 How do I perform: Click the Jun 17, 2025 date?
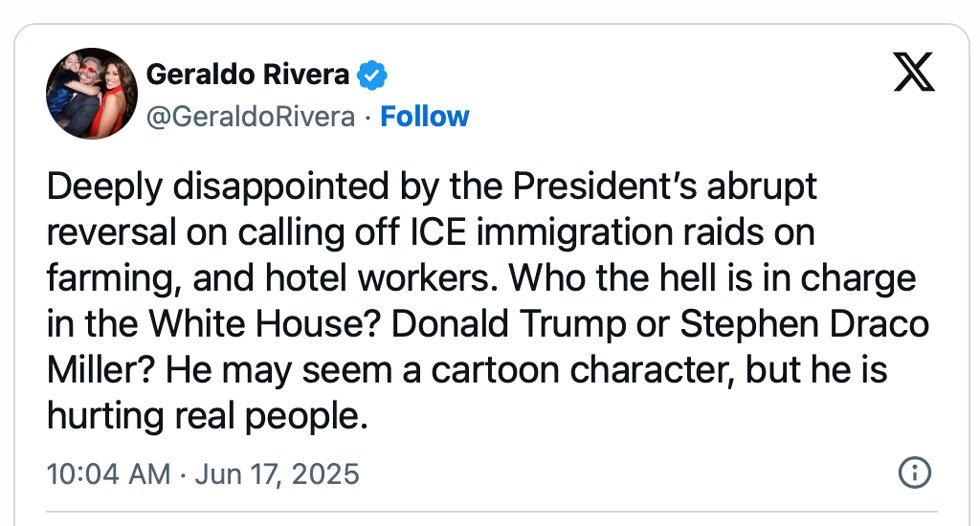(x=277, y=474)
